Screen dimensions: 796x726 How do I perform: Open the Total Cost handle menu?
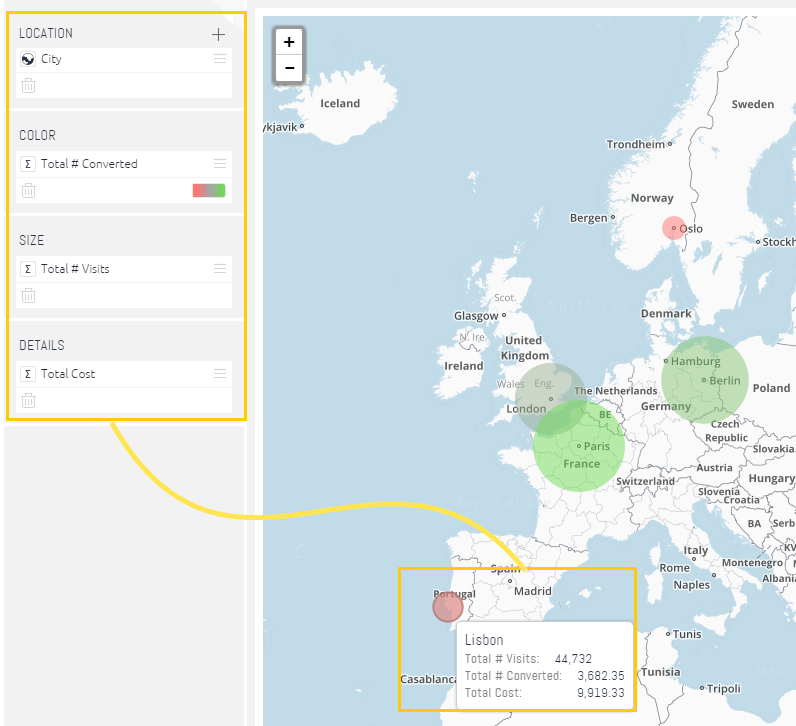(x=220, y=374)
